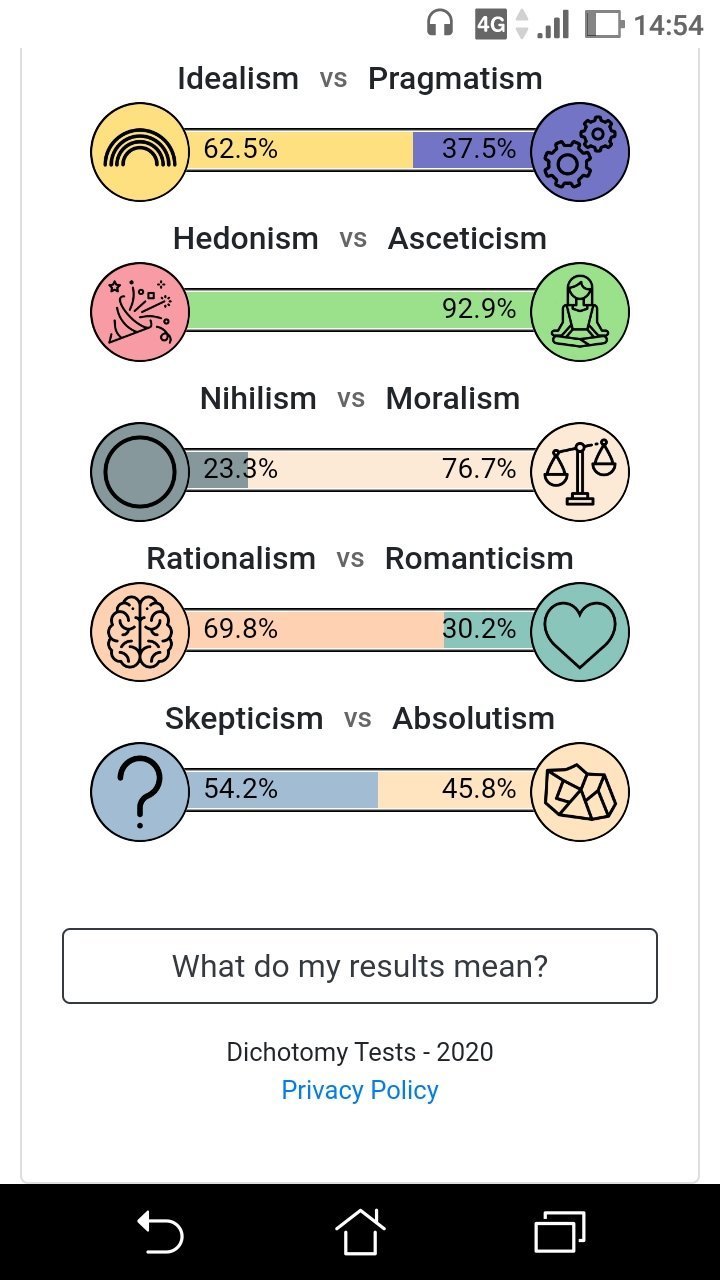Viewport: 720px width, 1280px height.
Task: Tap the Skepticism question mark icon
Action: click(x=140, y=791)
